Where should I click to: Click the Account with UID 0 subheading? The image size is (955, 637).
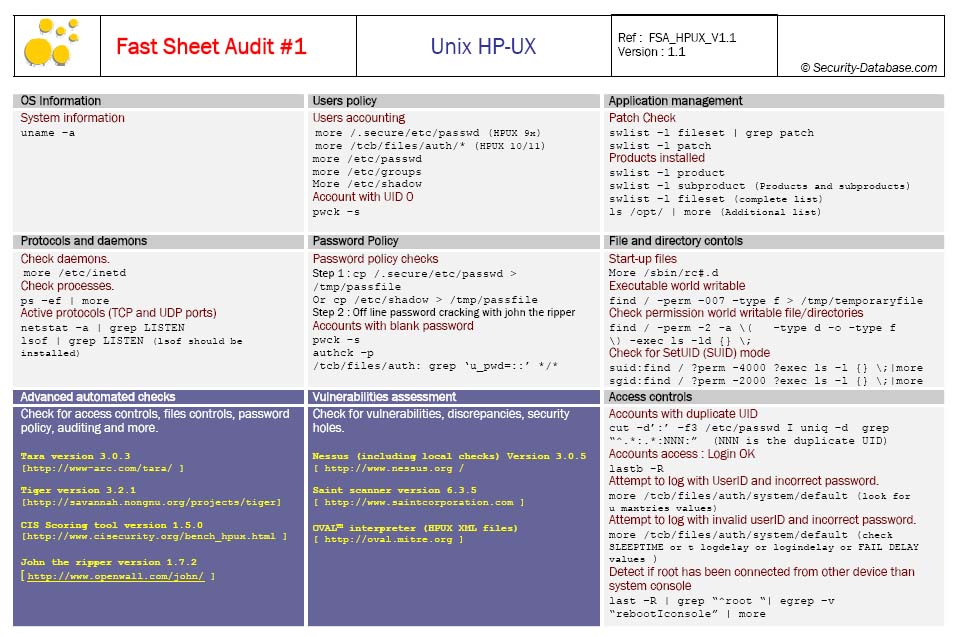click(363, 197)
